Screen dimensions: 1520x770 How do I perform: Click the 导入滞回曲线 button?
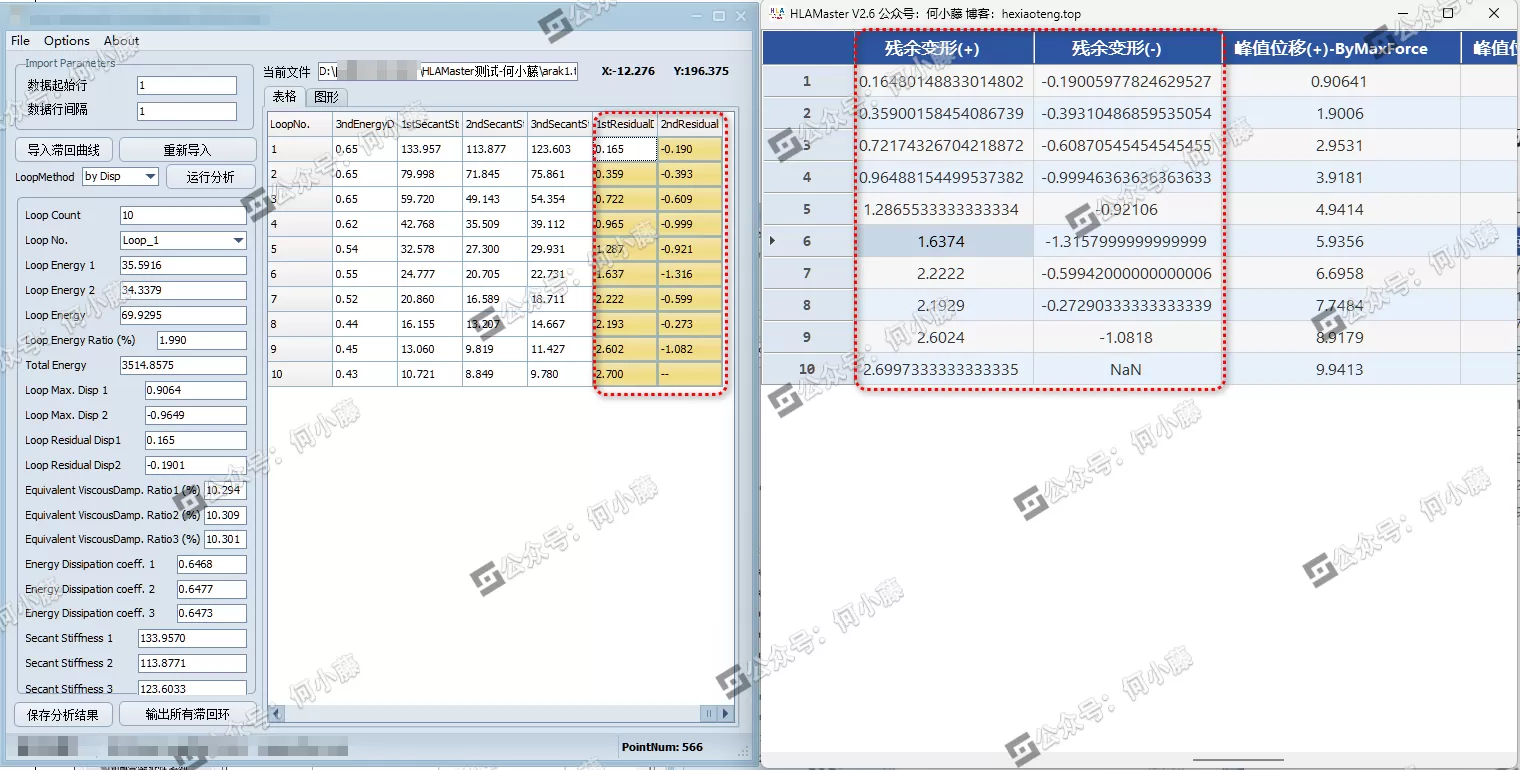64,150
